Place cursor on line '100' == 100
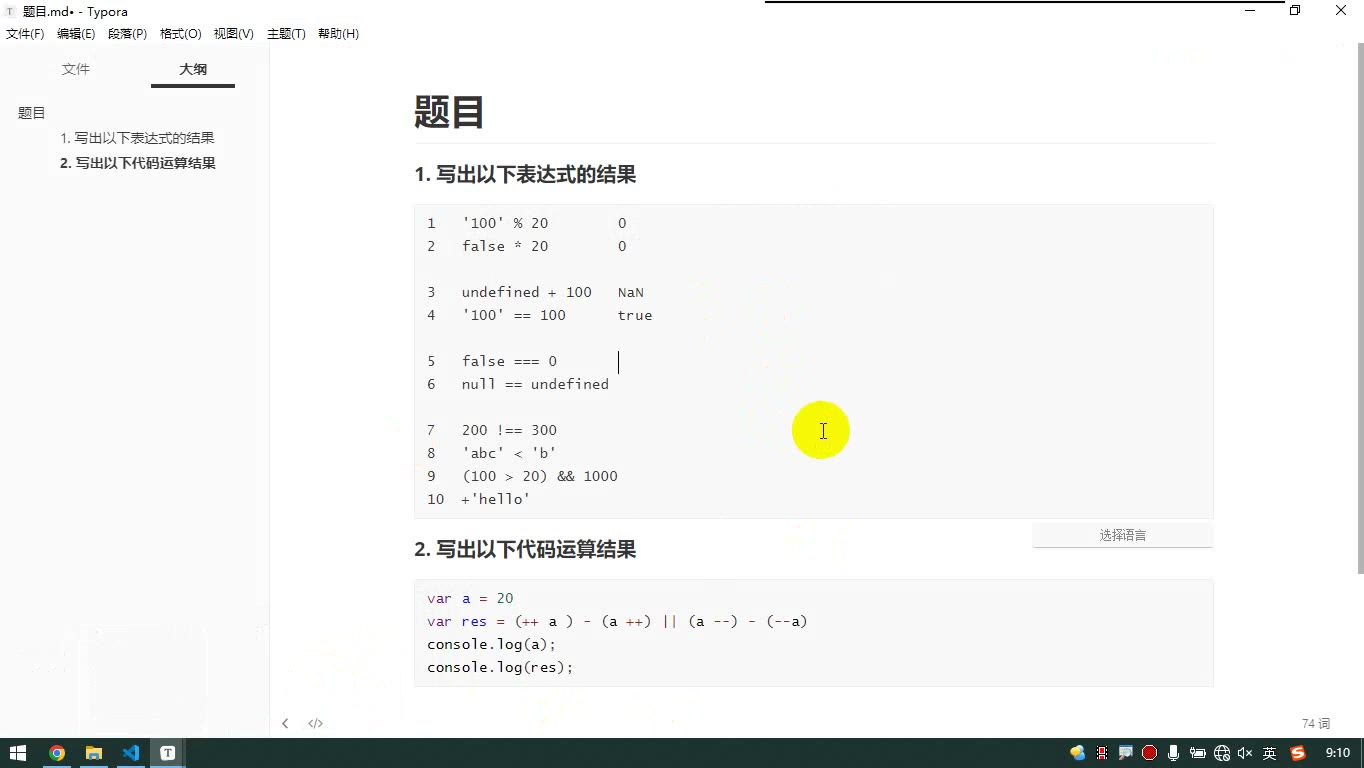The height and width of the screenshot is (768, 1364). 514,315
